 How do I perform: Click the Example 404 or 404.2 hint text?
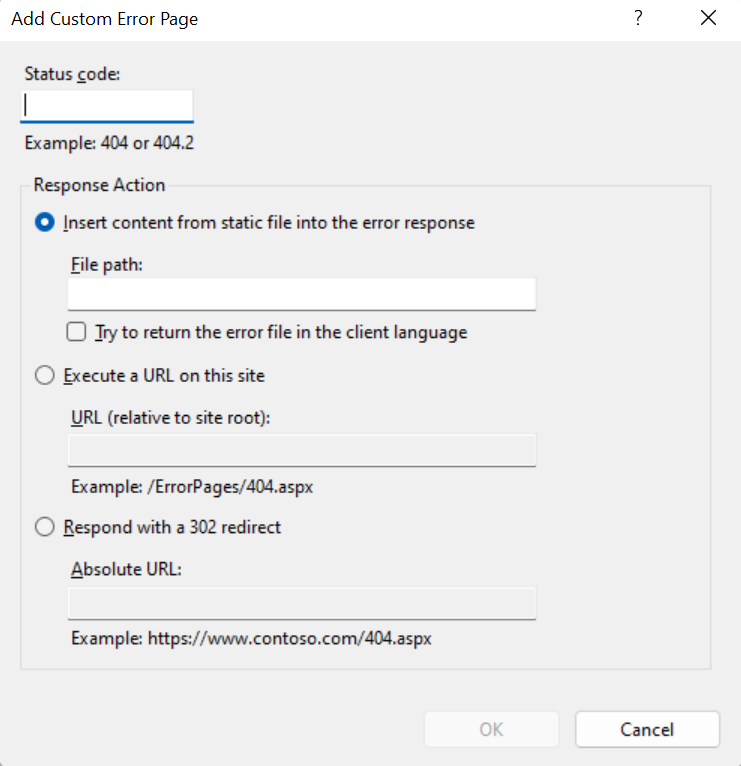click(x=109, y=143)
